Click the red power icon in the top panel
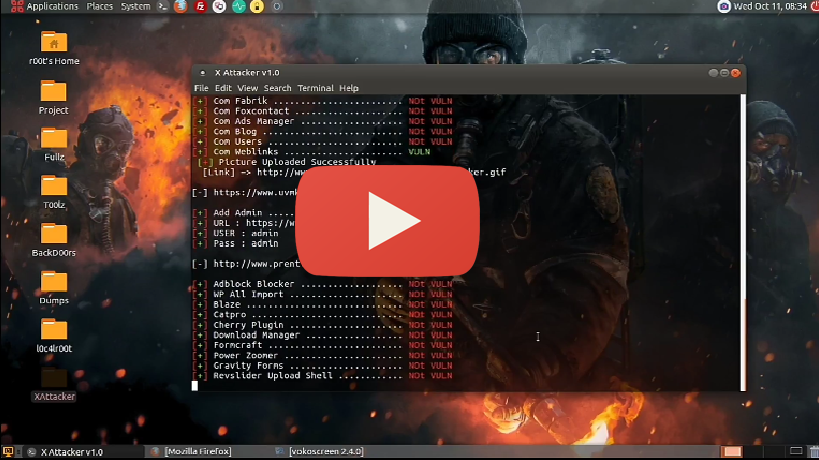This screenshot has width=819, height=460. pos(814,6)
